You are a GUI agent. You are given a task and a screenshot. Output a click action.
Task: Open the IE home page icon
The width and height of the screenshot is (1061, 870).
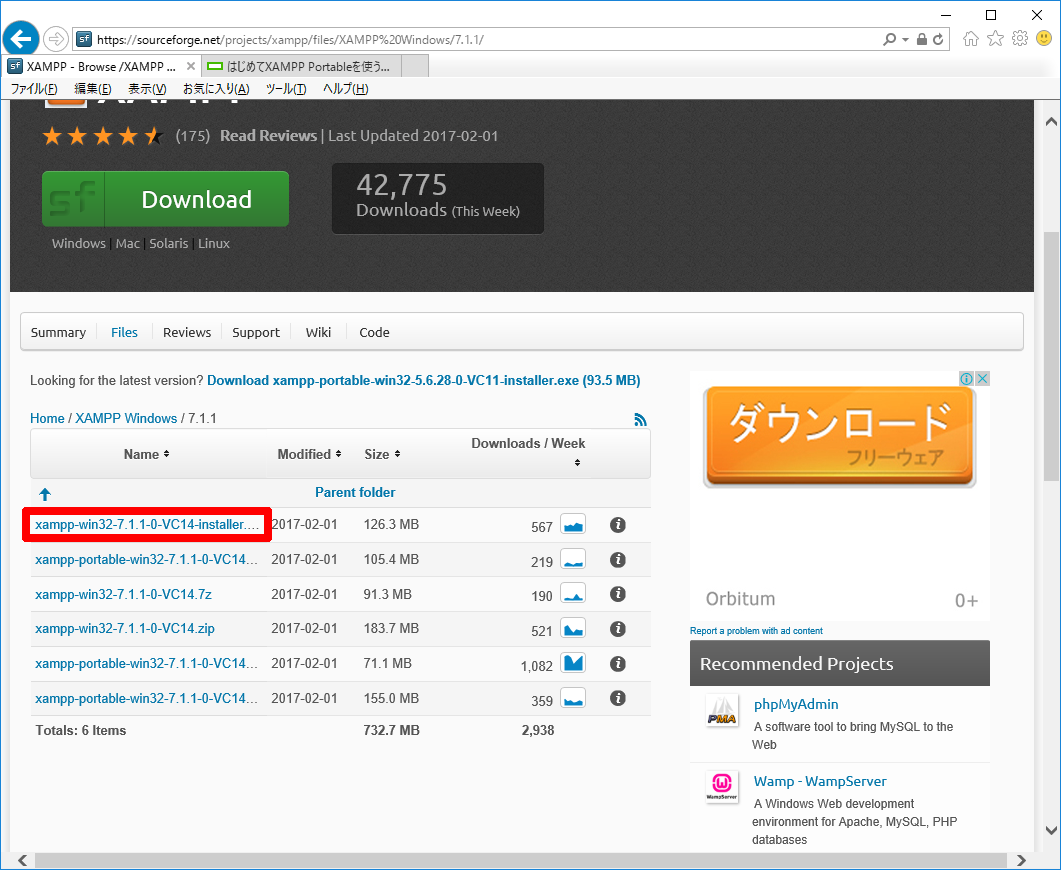click(x=970, y=39)
